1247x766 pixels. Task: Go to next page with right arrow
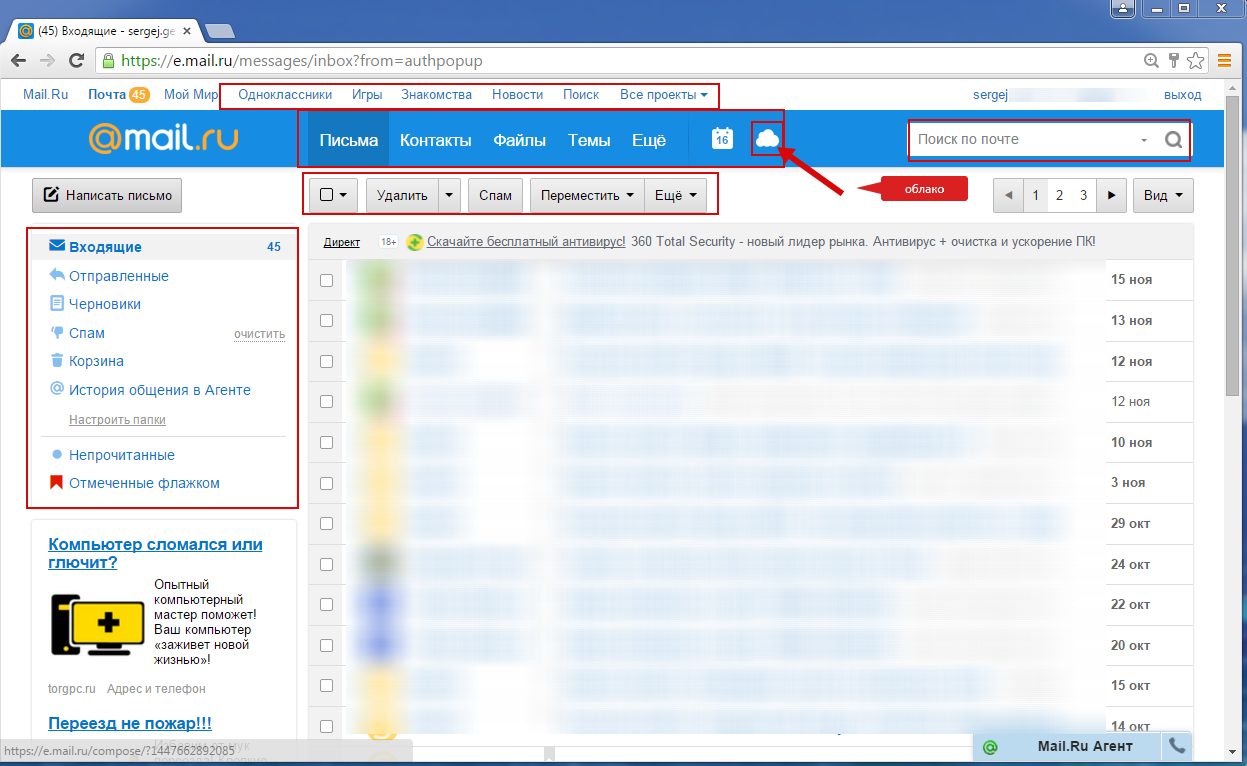click(x=1111, y=196)
